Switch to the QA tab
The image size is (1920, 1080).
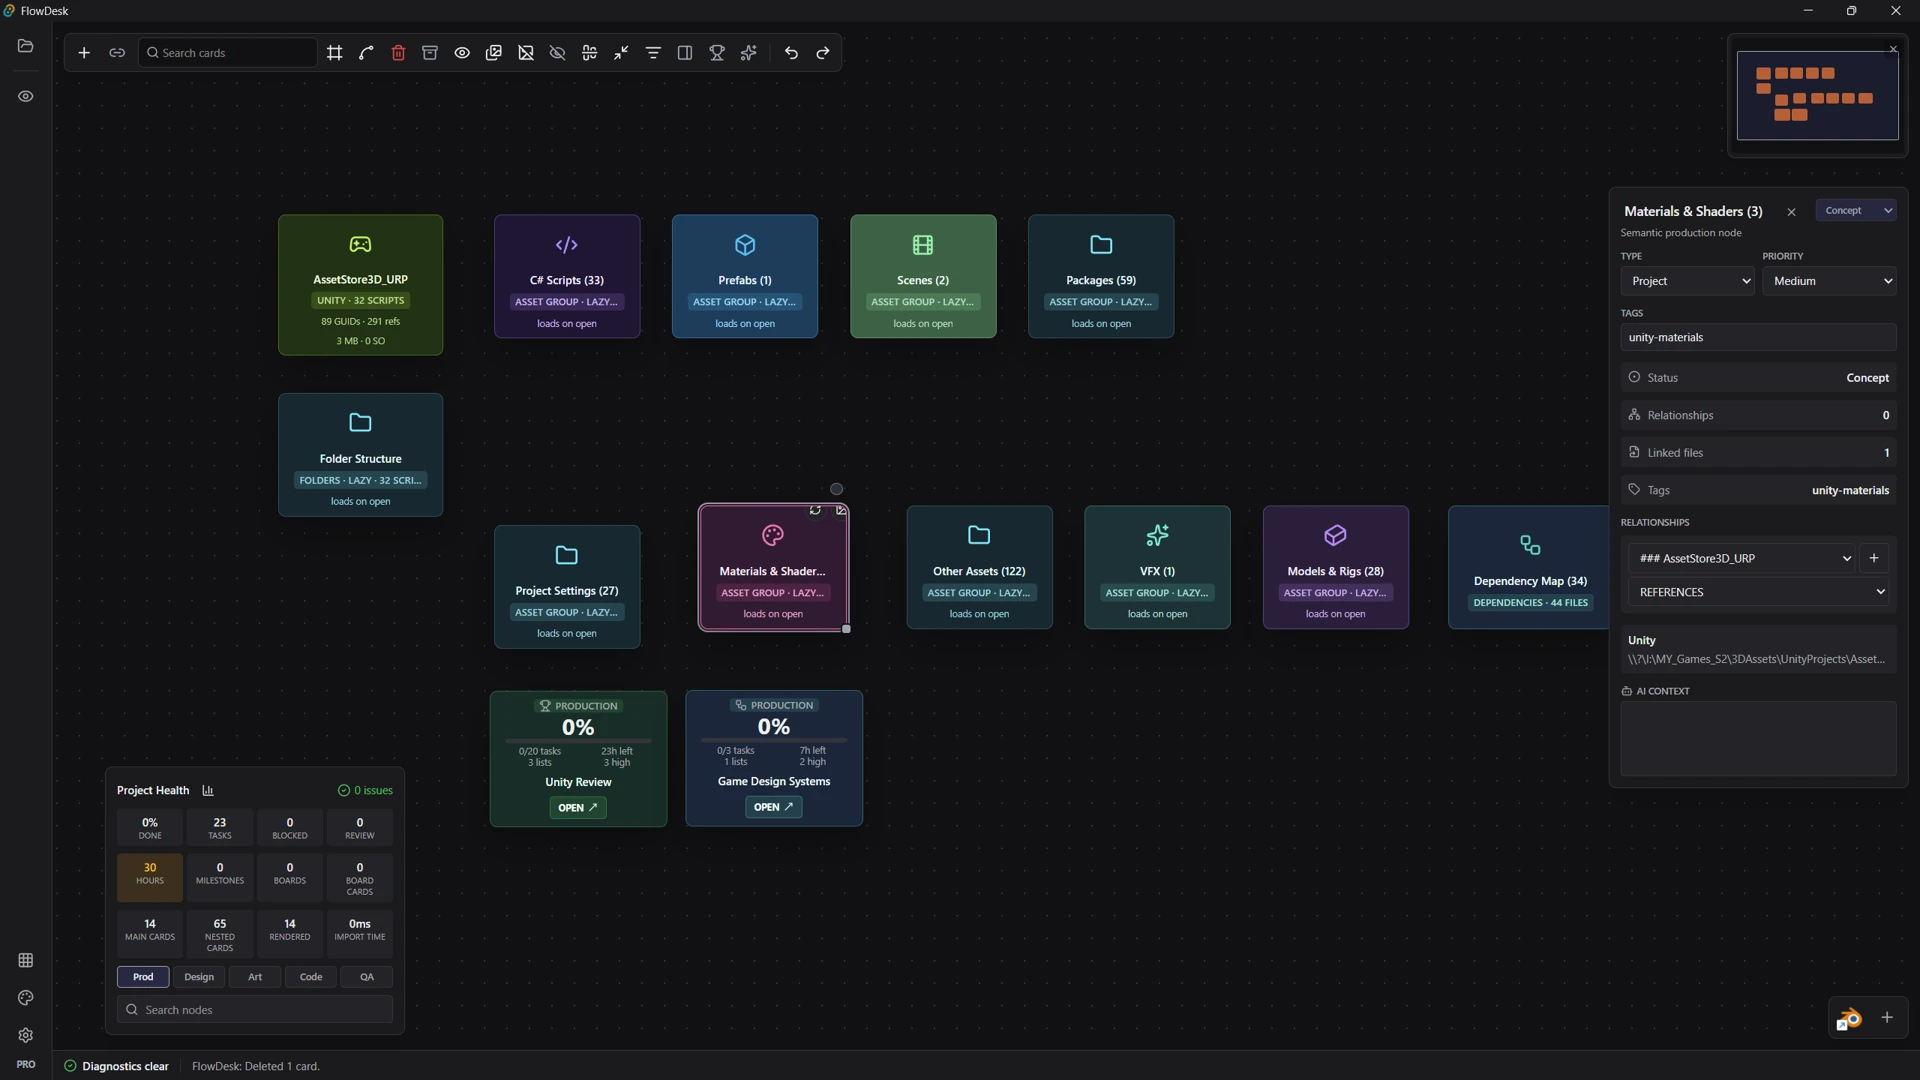[x=367, y=978]
